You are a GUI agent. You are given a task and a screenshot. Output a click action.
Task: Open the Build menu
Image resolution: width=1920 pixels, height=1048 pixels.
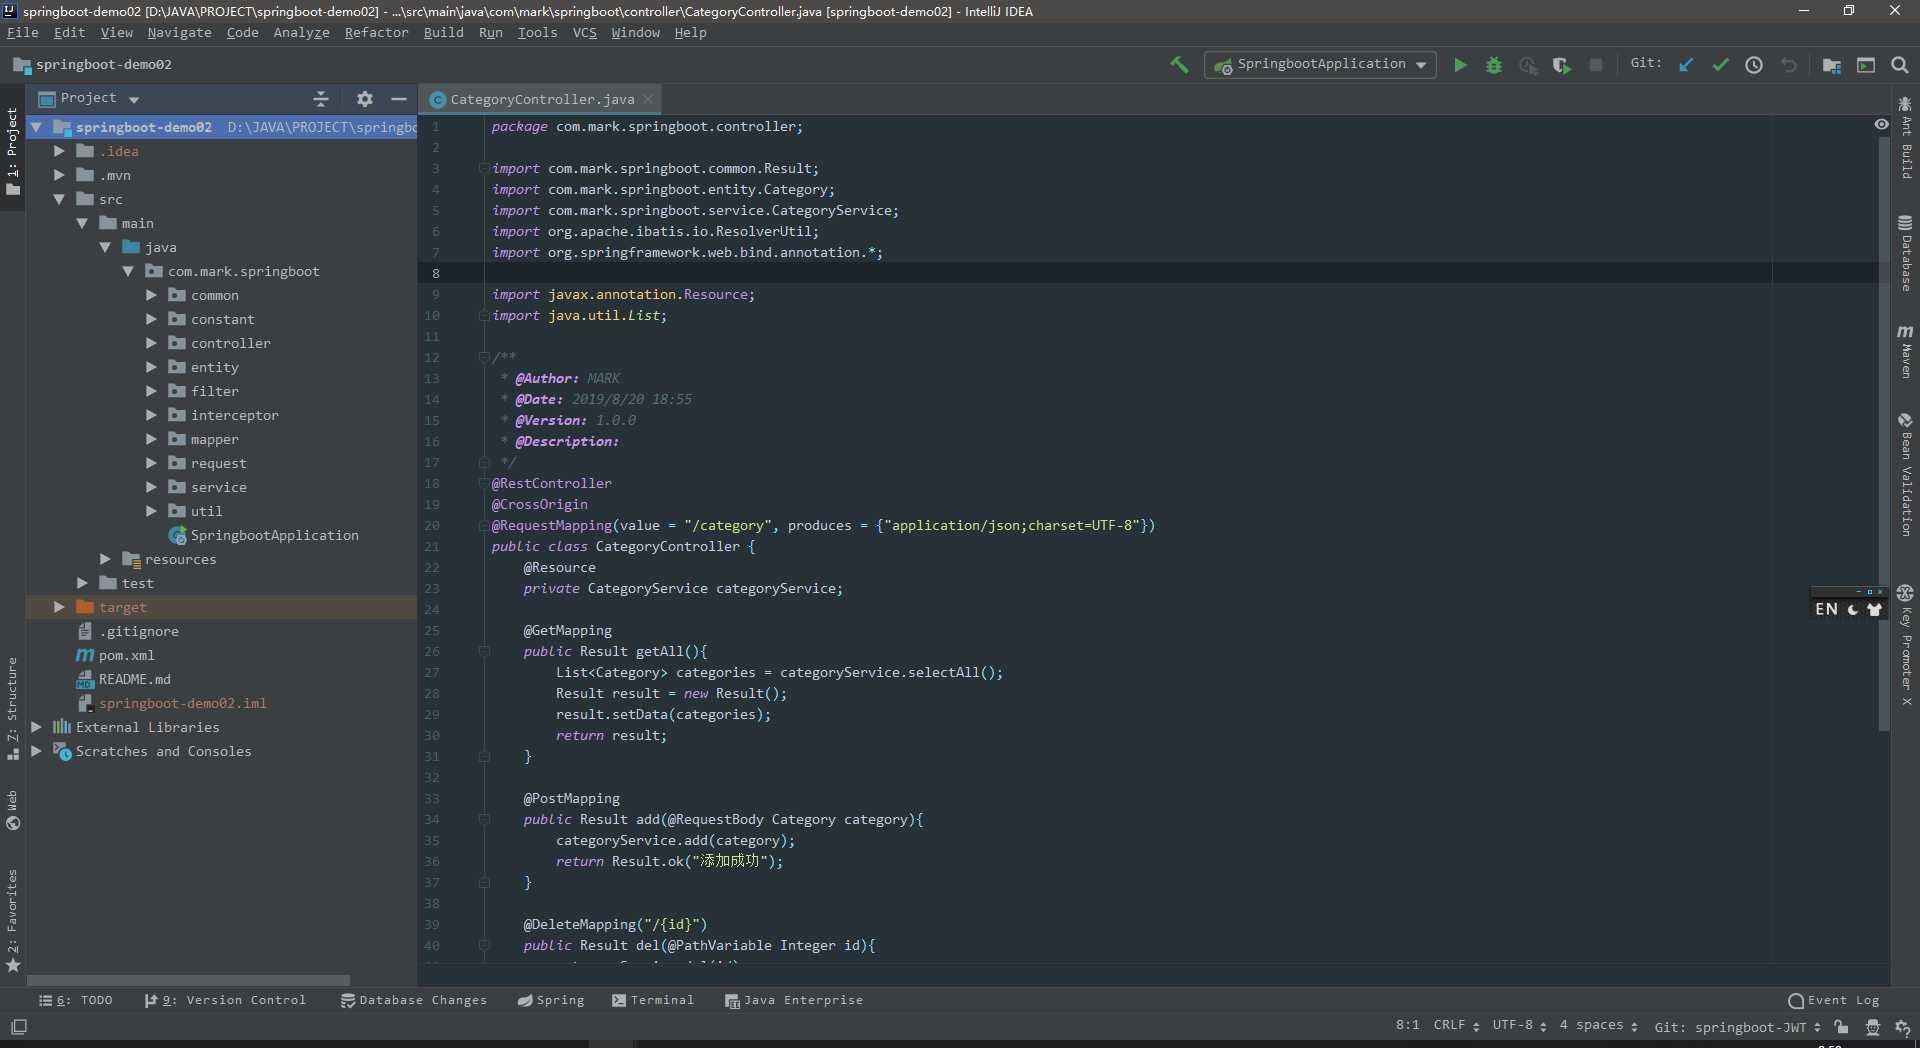(443, 33)
